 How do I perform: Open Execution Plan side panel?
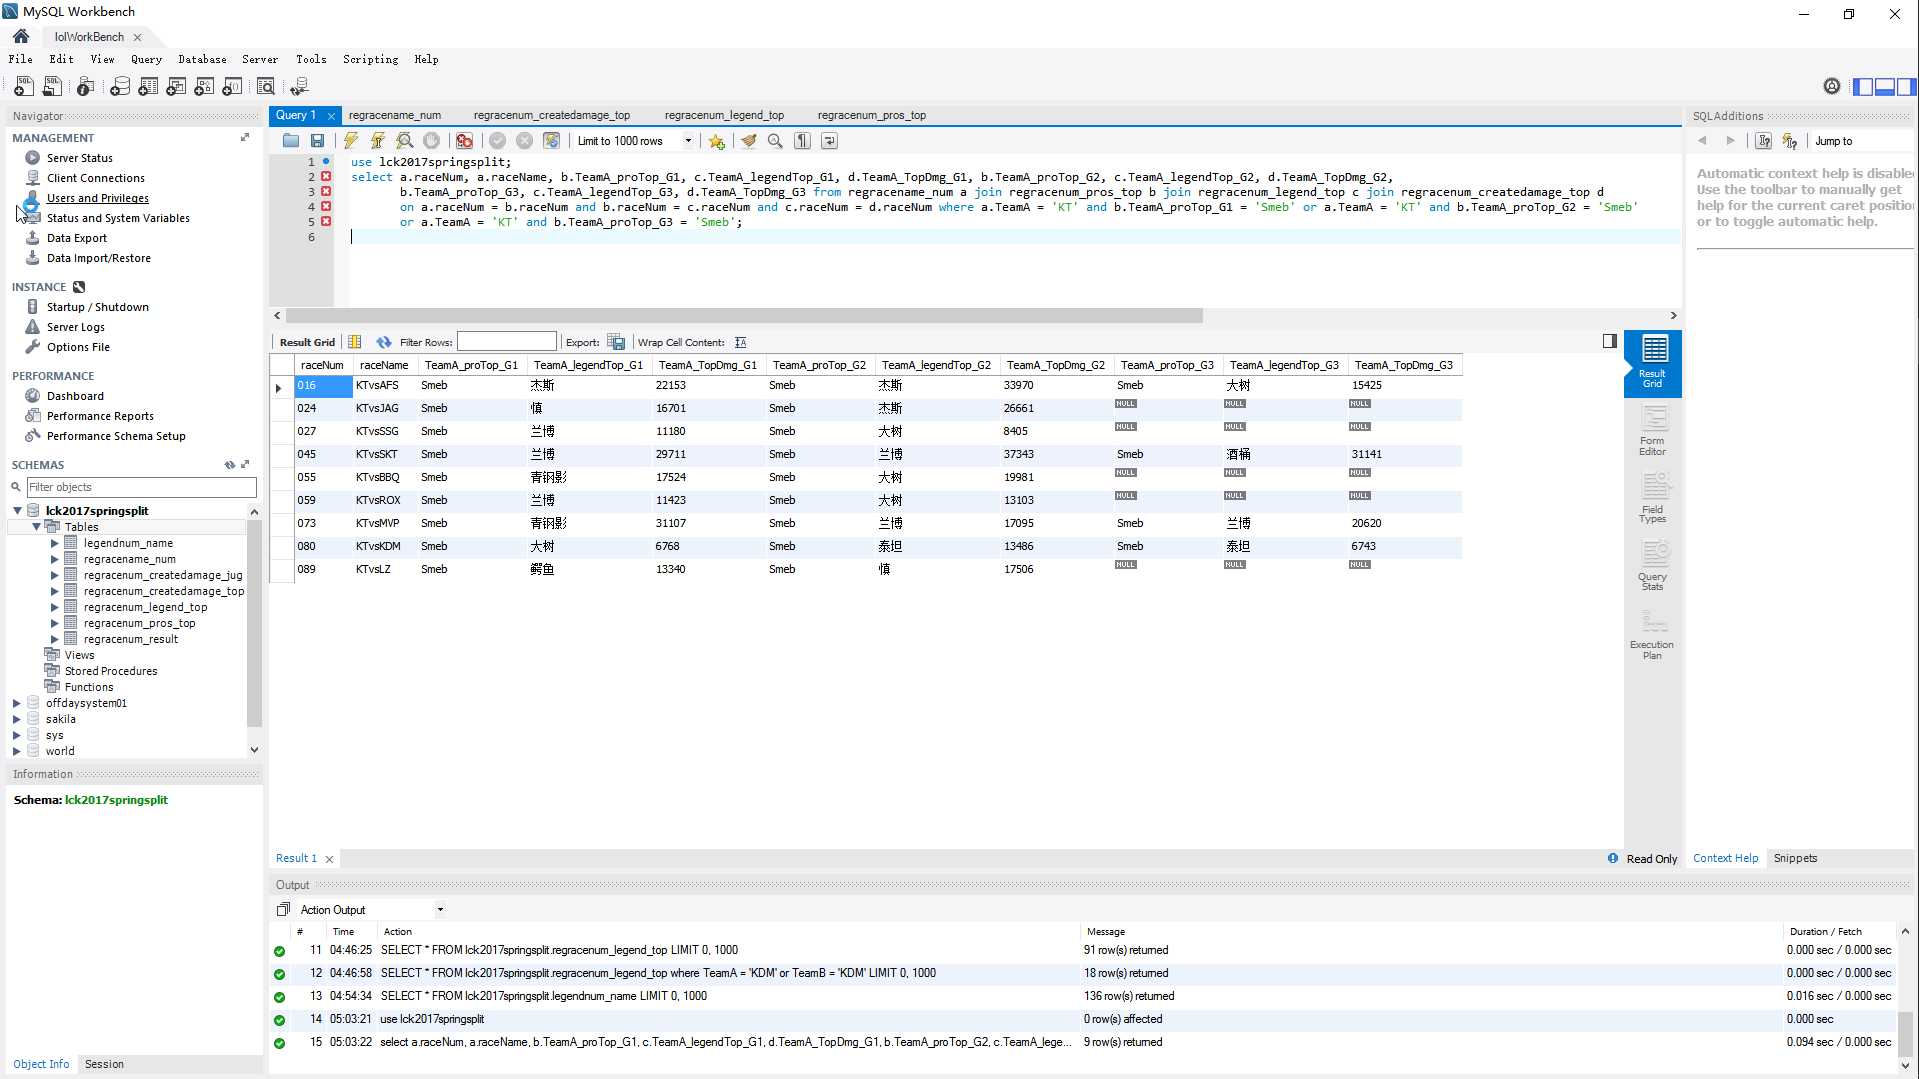click(x=1652, y=634)
